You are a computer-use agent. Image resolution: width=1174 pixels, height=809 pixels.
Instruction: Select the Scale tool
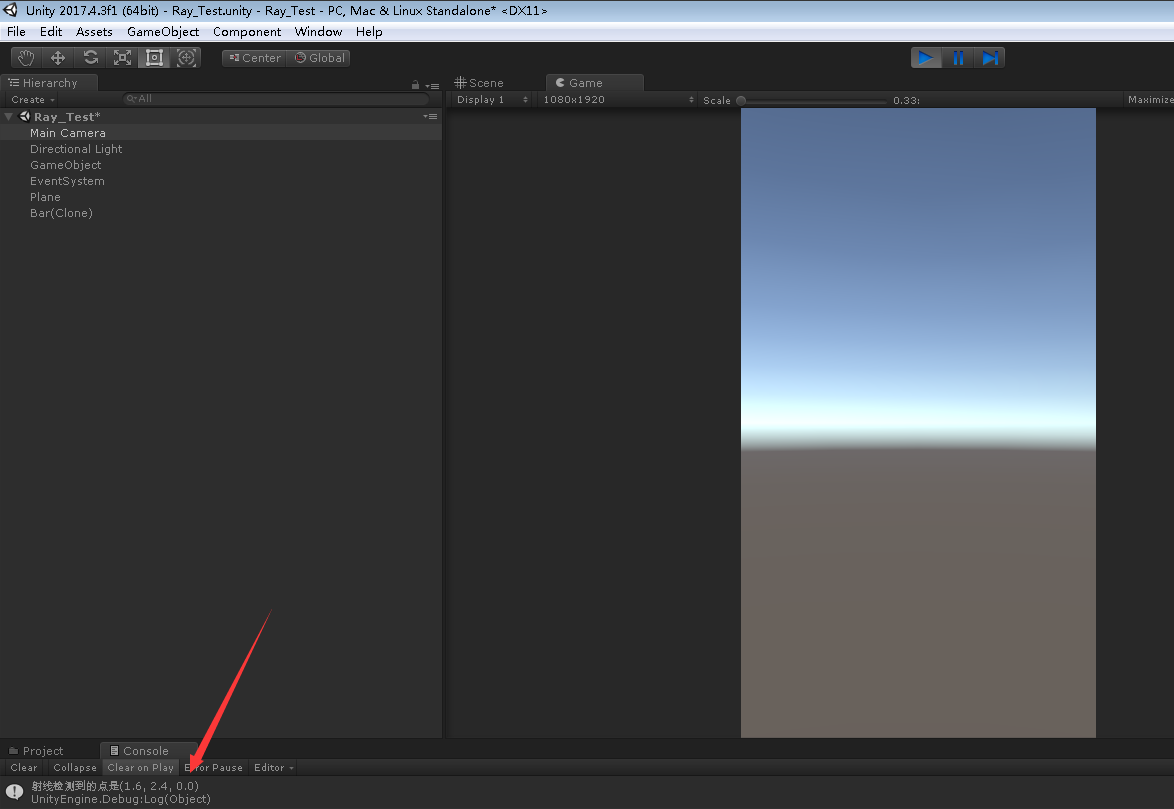[x=122, y=58]
